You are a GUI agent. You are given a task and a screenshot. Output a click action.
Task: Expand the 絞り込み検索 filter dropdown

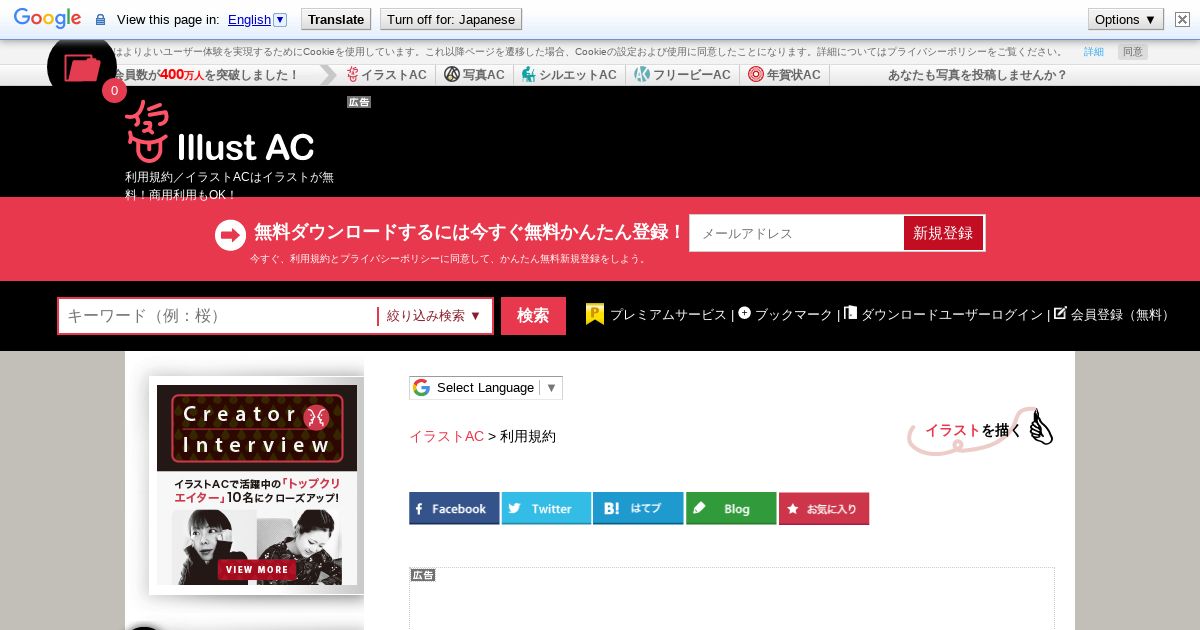click(x=434, y=316)
